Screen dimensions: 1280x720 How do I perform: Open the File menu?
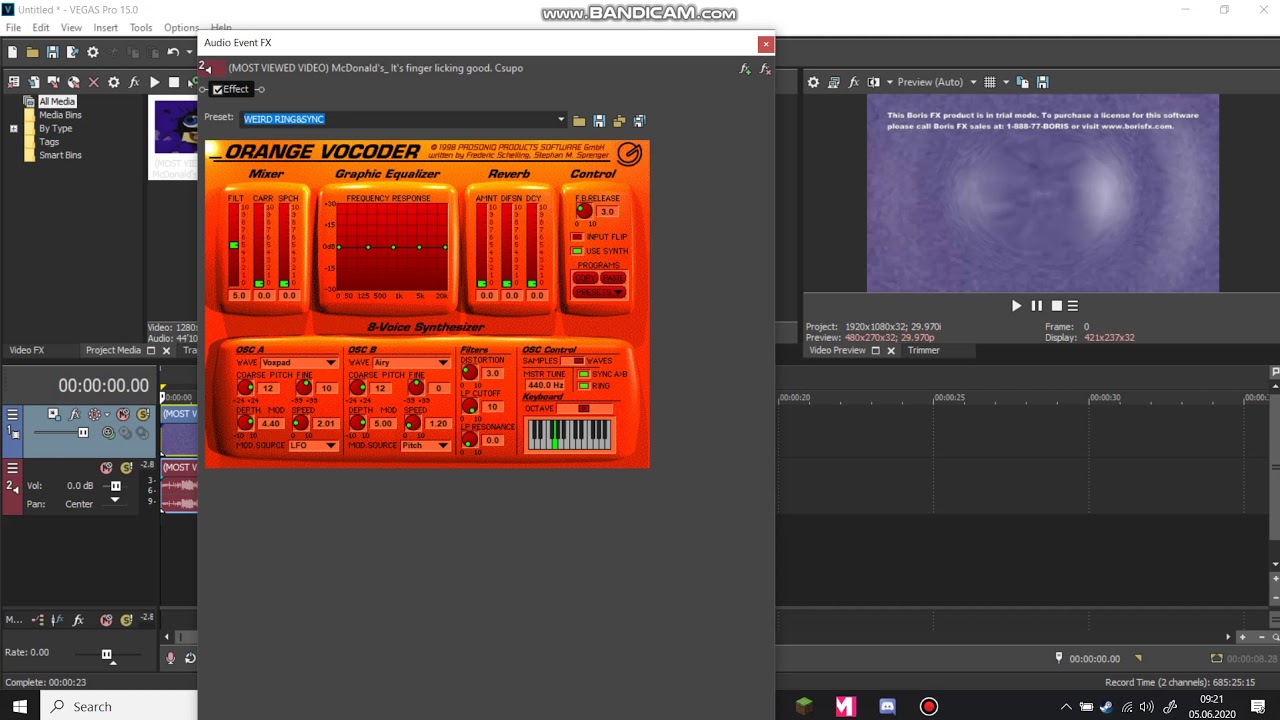[13, 28]
